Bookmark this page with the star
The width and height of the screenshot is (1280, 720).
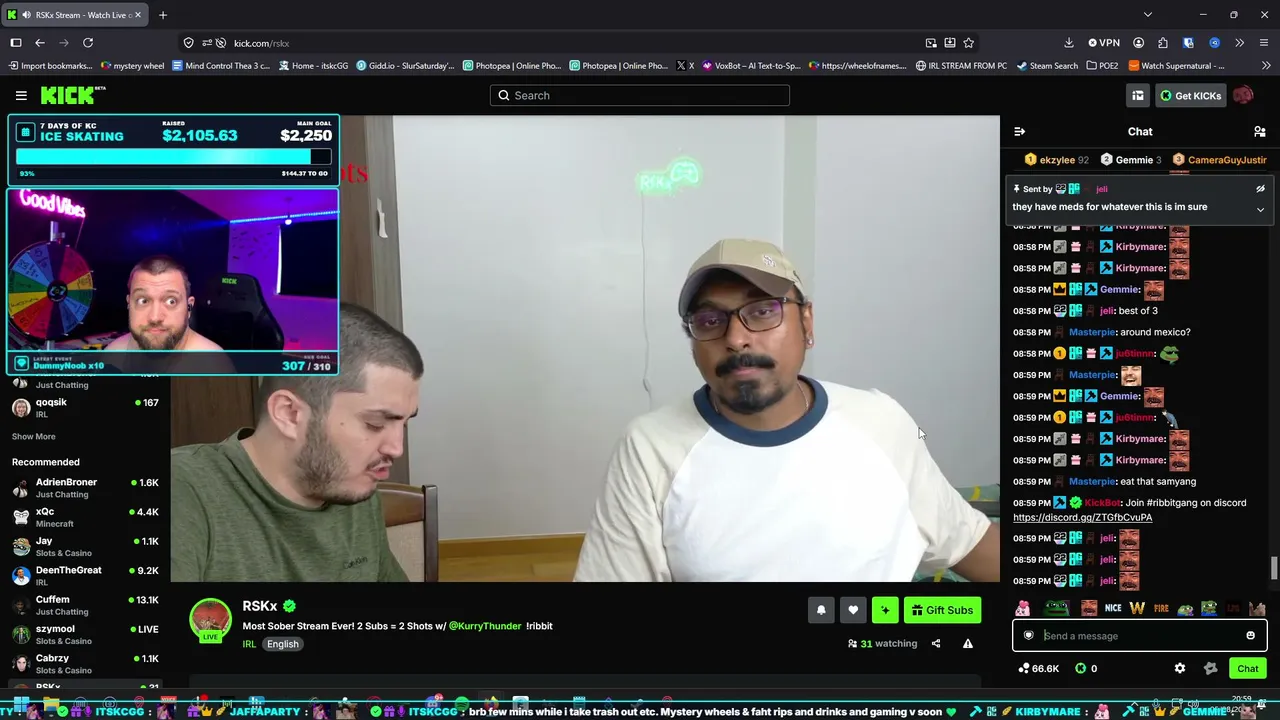tap(968, 43)
